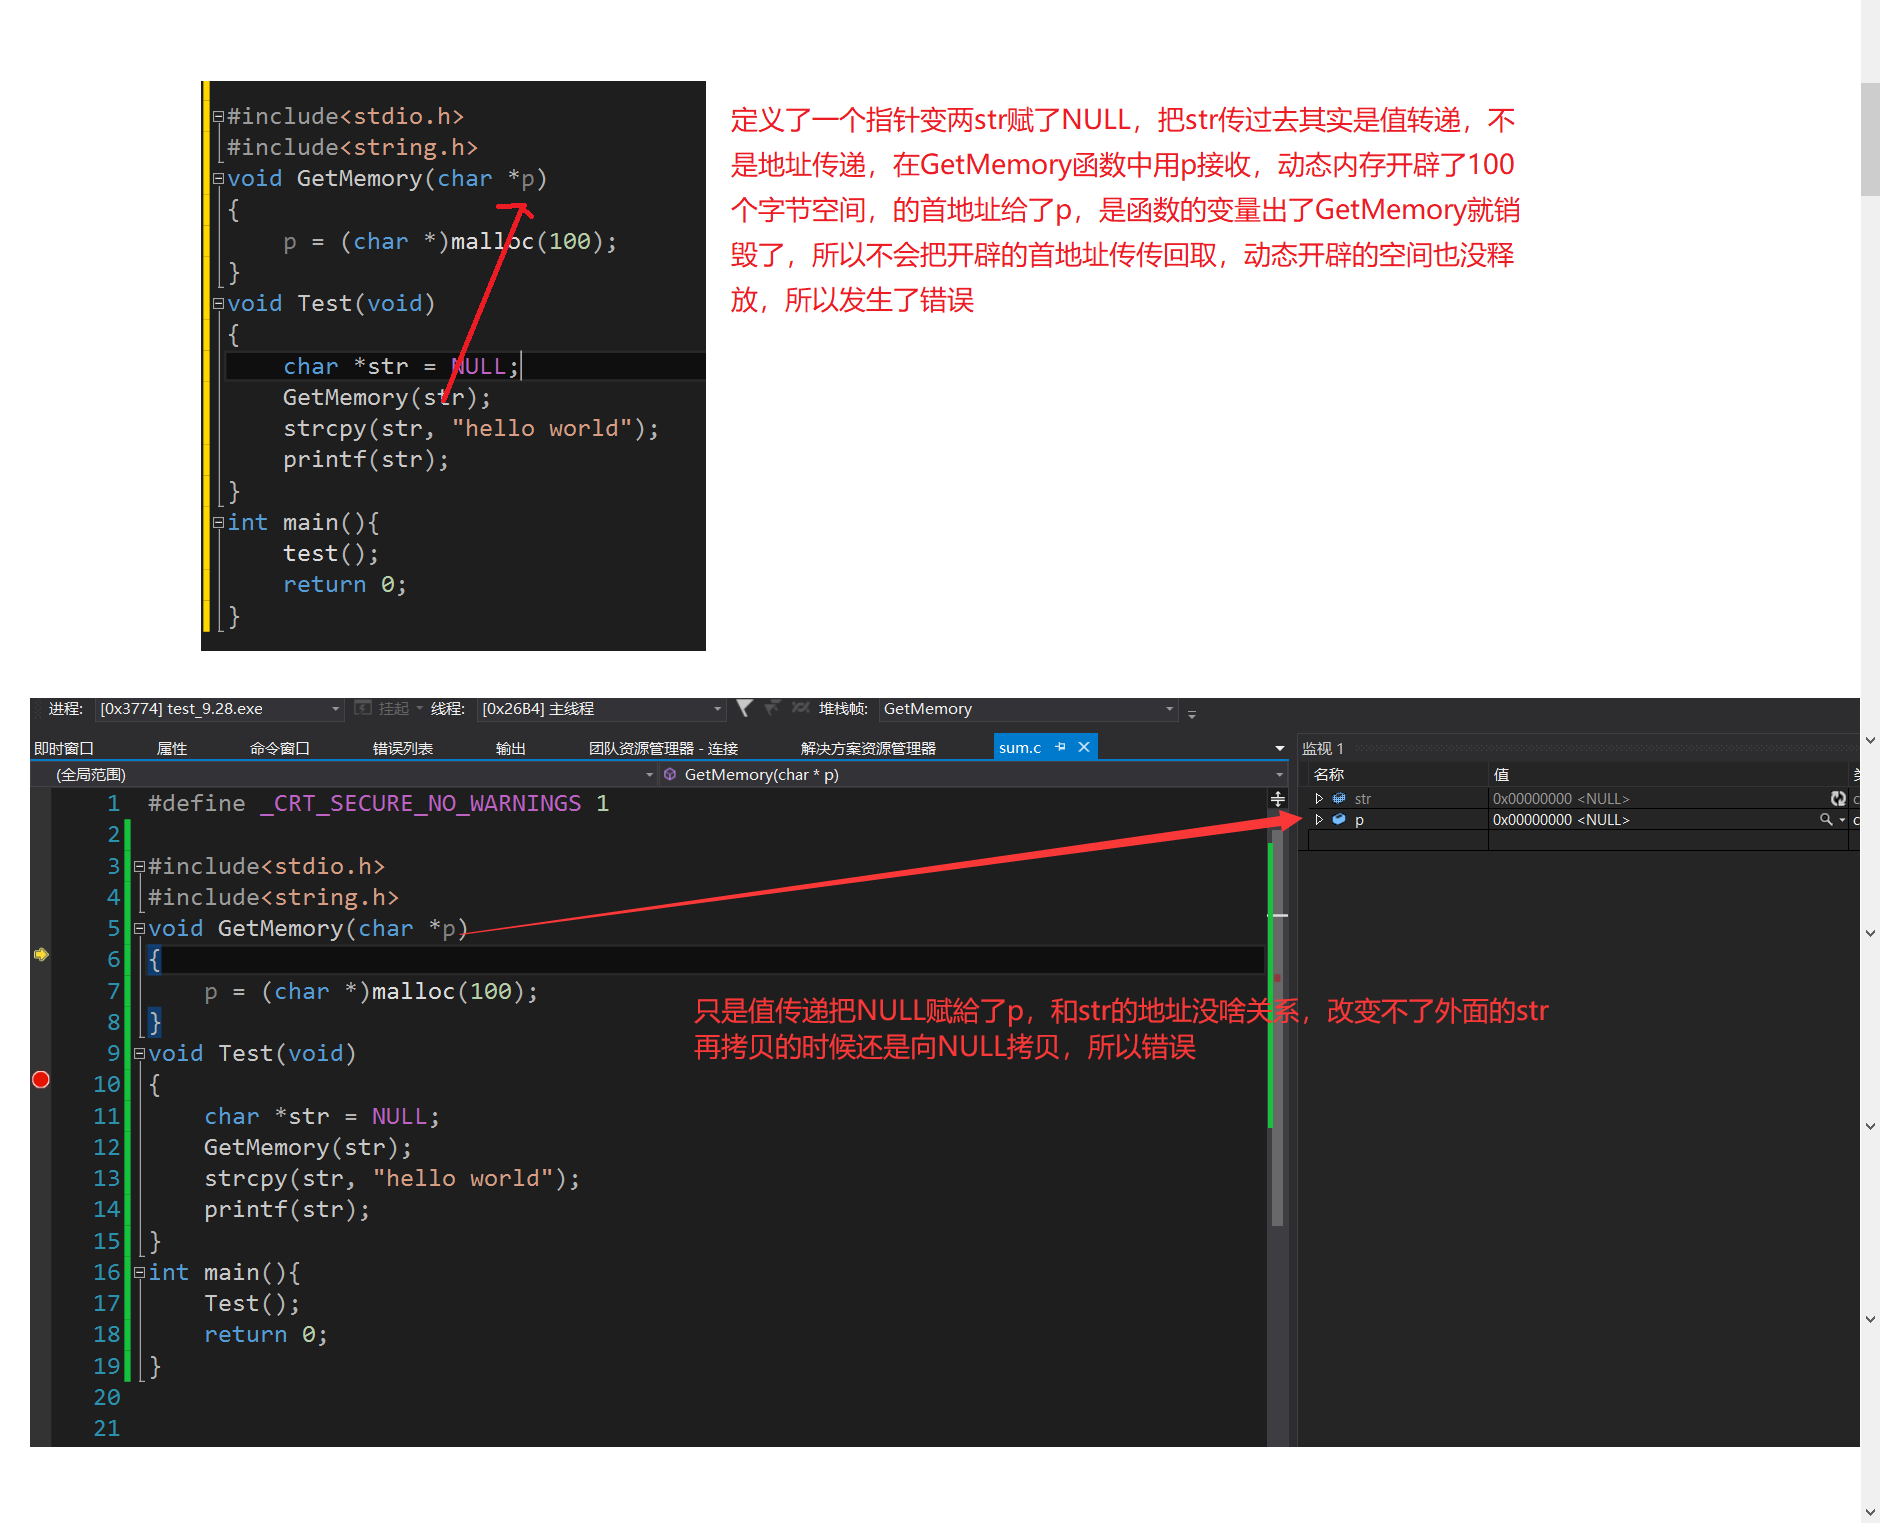Open the 解决方案资源管理器 tab

coord(868,748)
